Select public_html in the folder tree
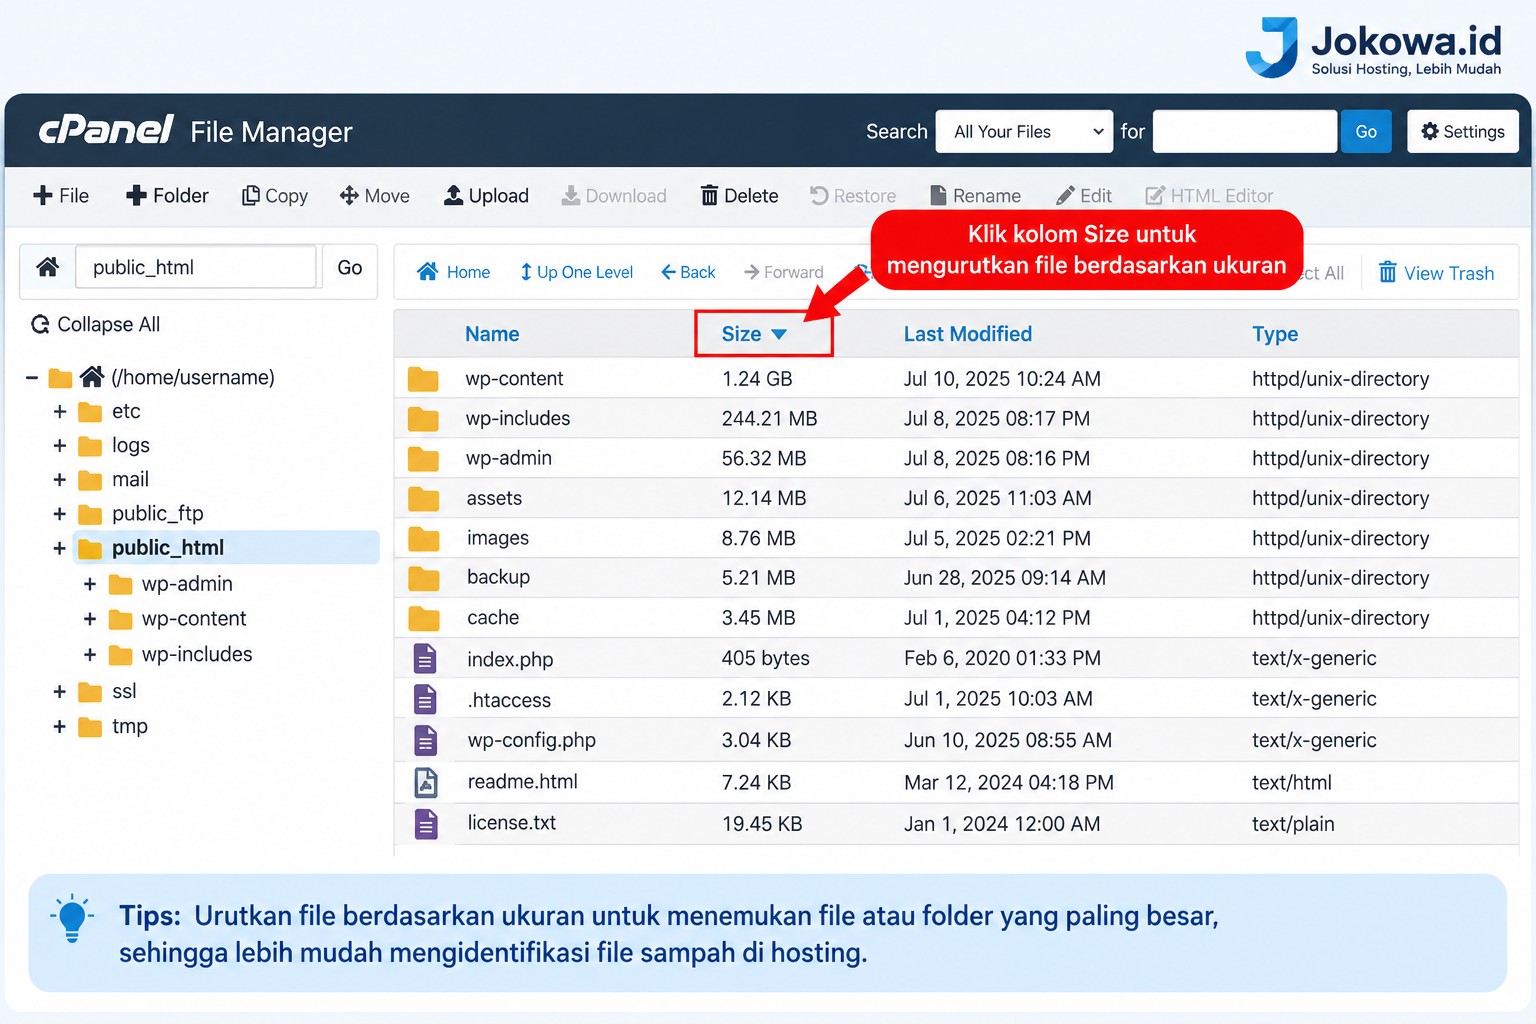This screenshot has height=1024, width=1536. (226, 548)
